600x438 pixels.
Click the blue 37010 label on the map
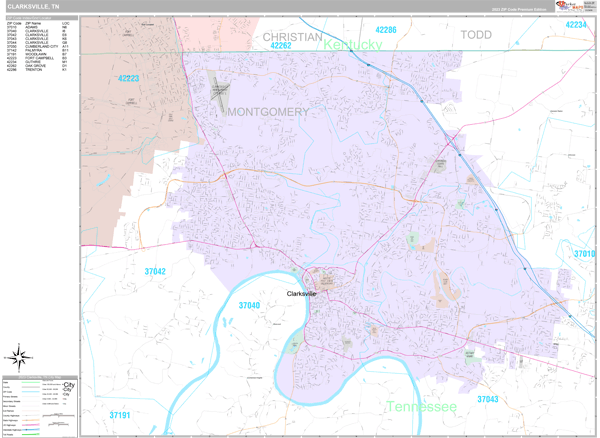pyautogui.click(x=585, y=254)
